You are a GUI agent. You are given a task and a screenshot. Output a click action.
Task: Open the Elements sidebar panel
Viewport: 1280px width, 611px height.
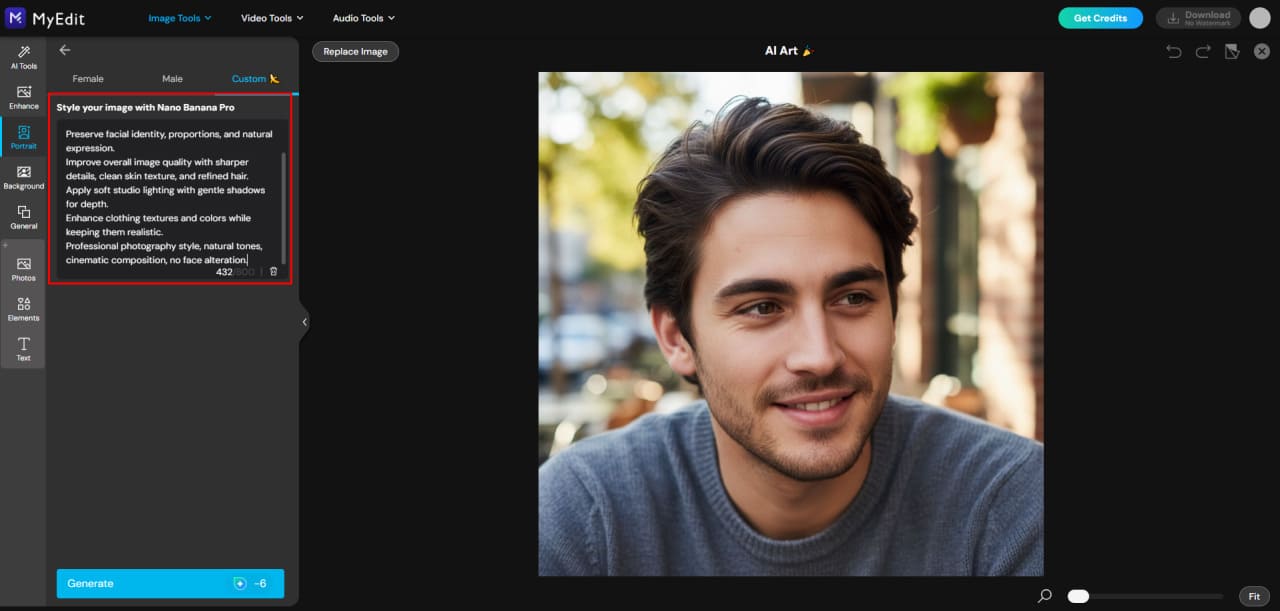(x=23, y=309)
